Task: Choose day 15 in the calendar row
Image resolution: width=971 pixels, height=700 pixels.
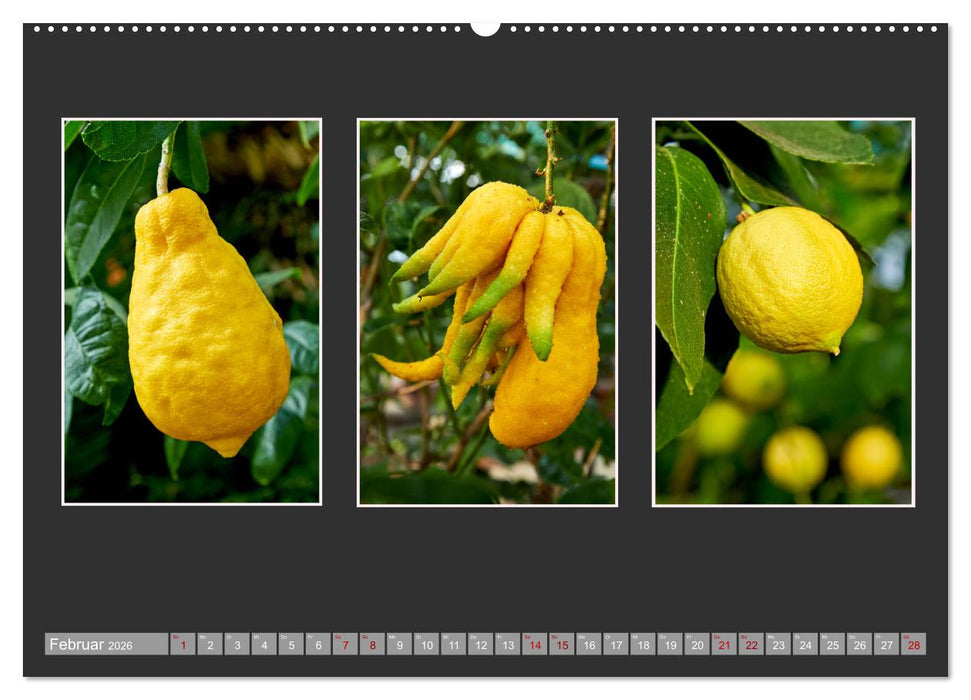Action: click(x=561, y=644)
